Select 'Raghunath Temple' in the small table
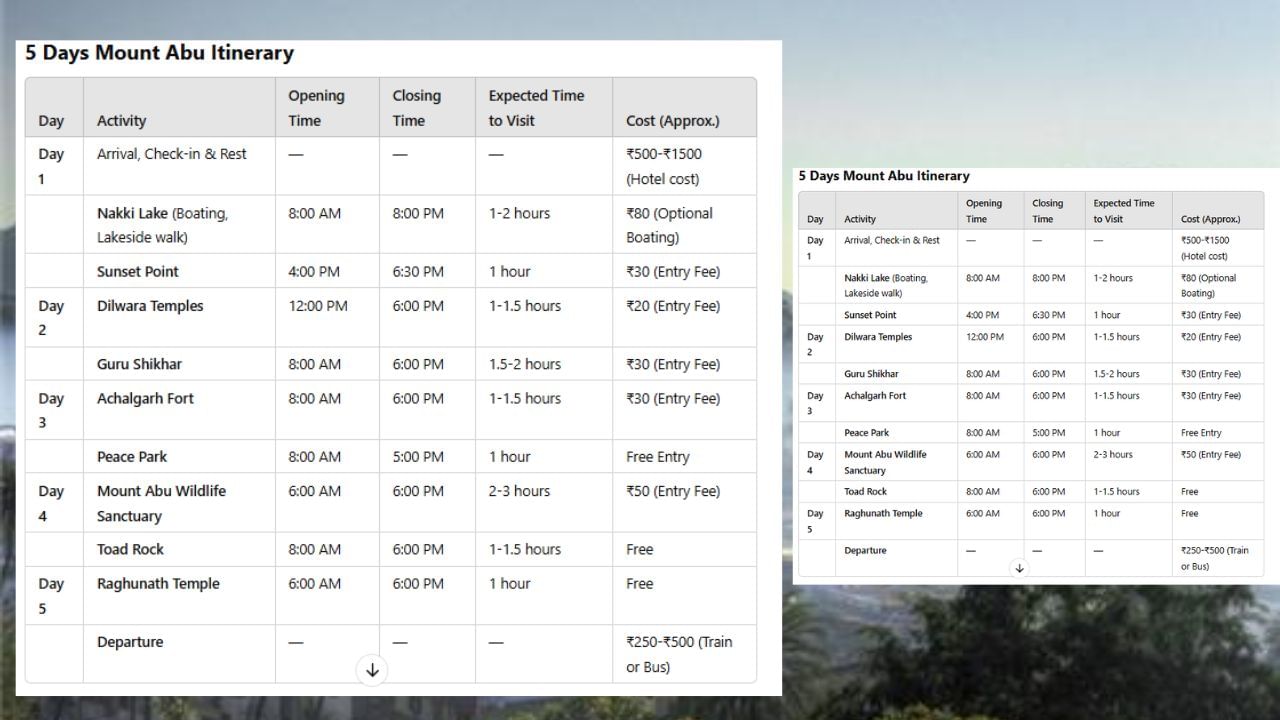Image resolution: width=1280 pixels, height=720 pixels. [x=883, y=514]
